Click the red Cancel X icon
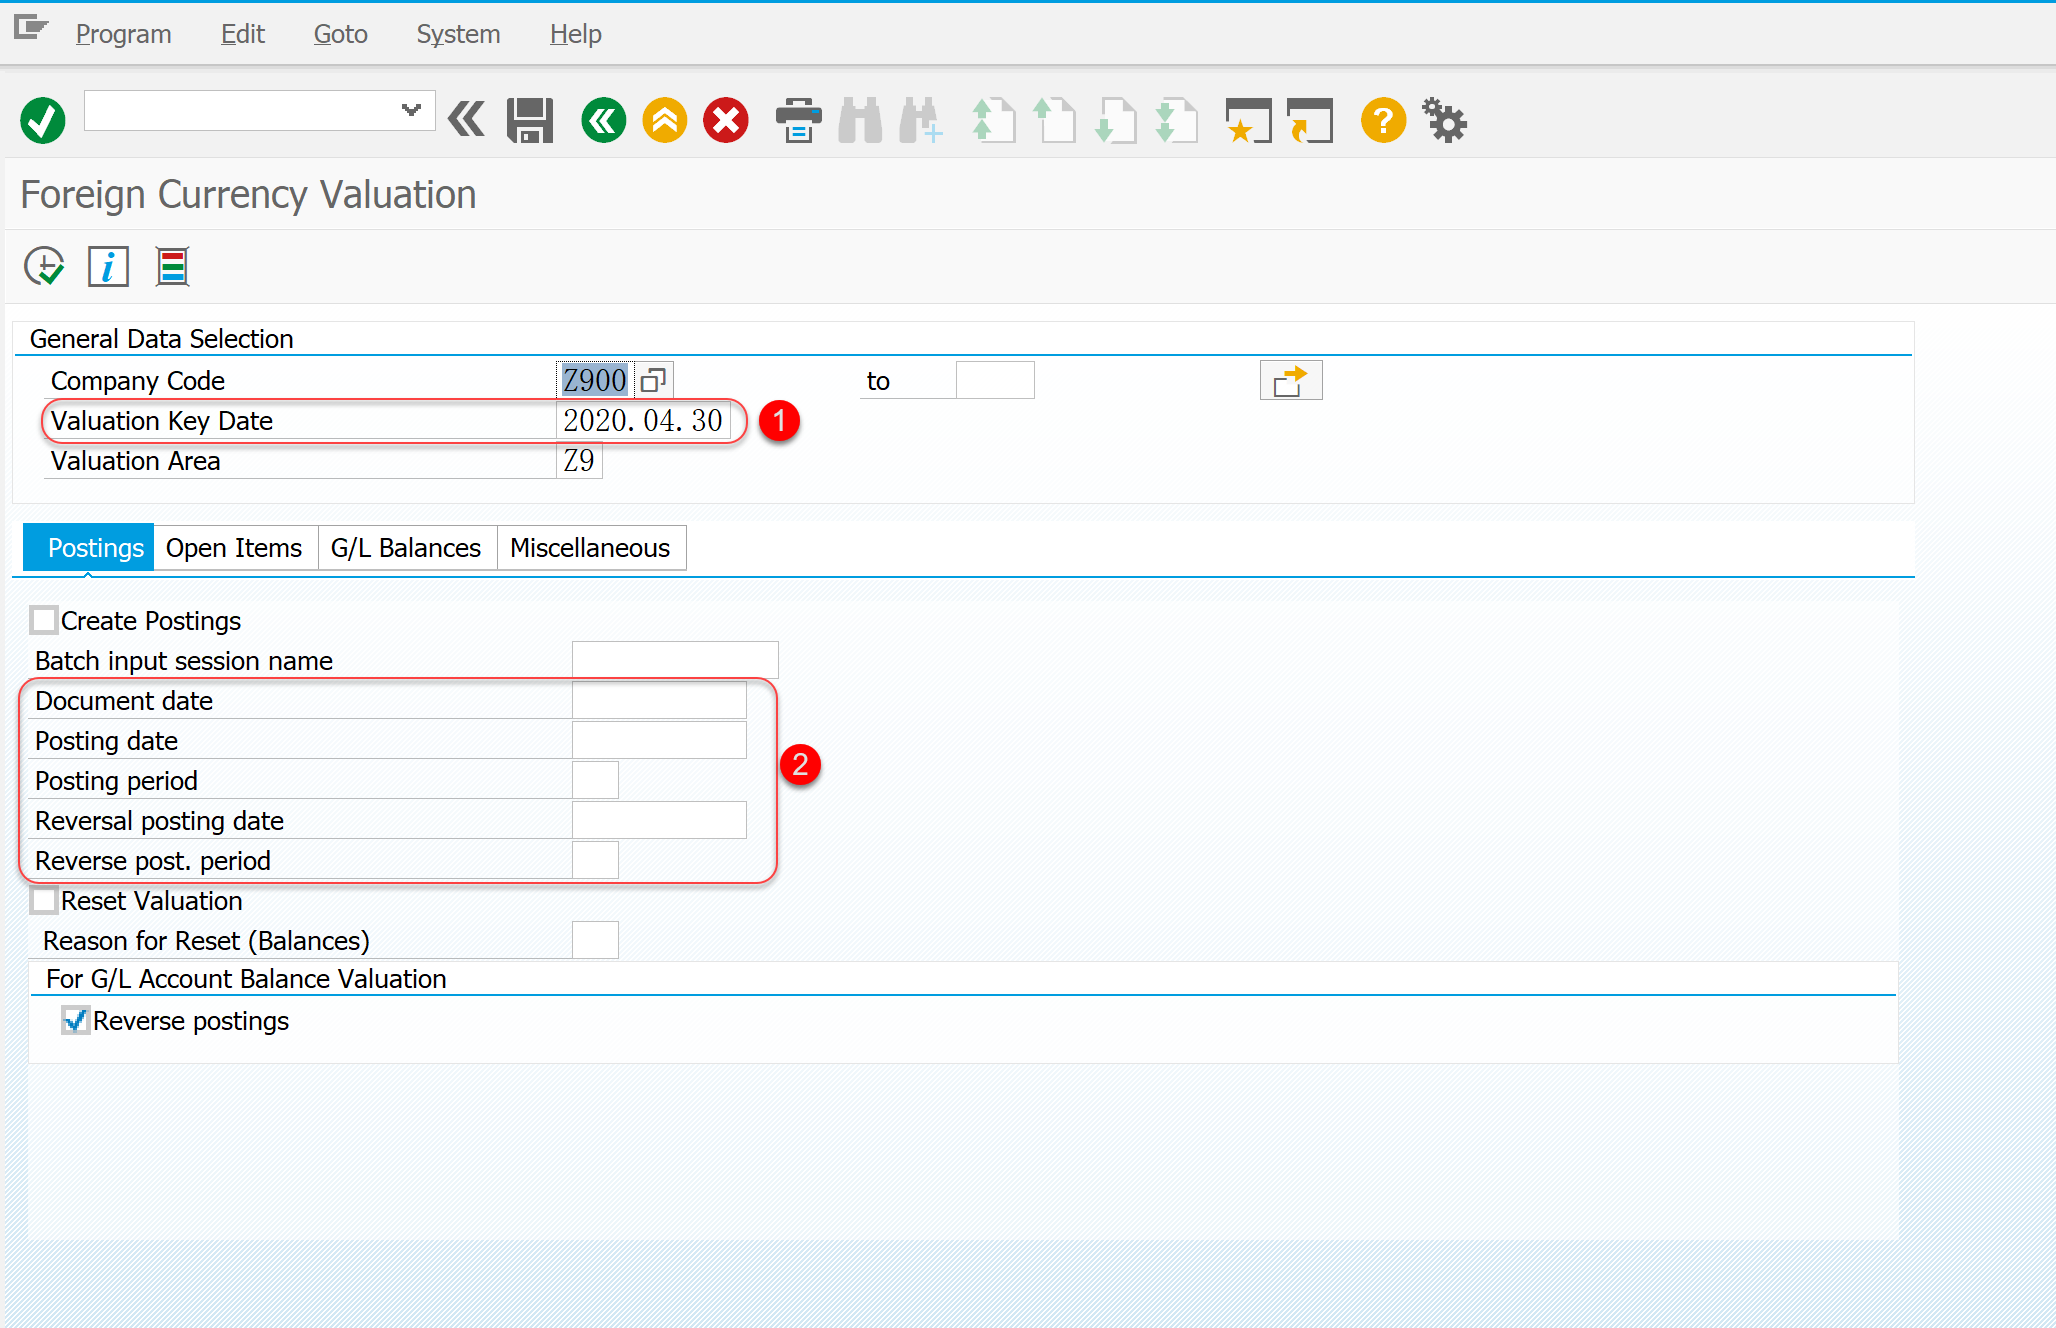Screen dimensions: 2056x1328 click(726, 121)
